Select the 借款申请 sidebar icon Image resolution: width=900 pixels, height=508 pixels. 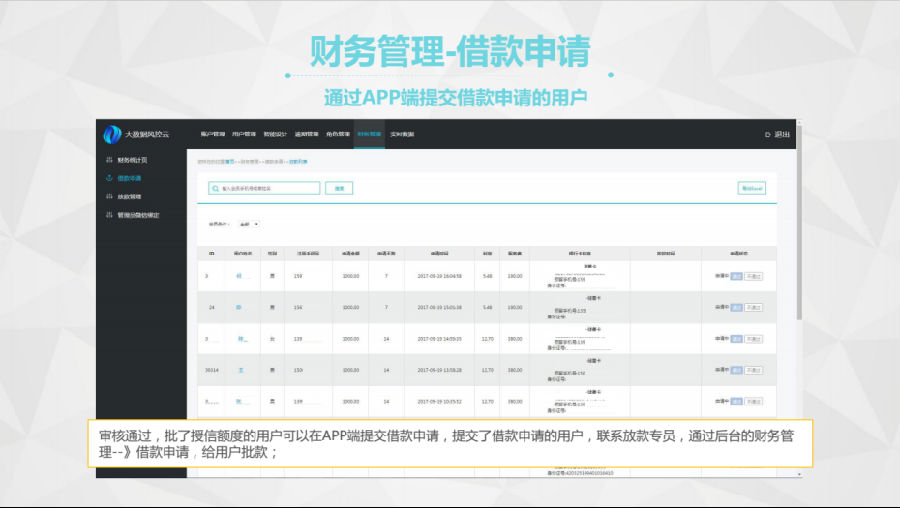(108, 178)
